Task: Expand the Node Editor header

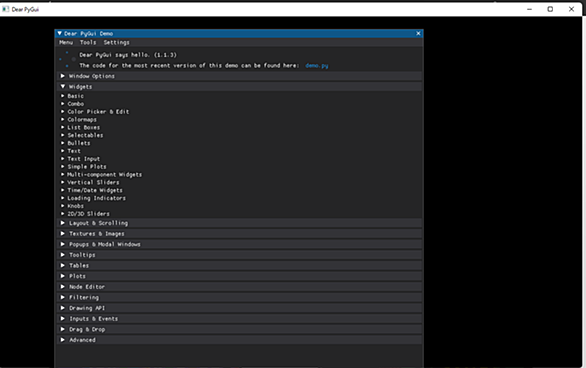Action: click(x=239, y=287)
